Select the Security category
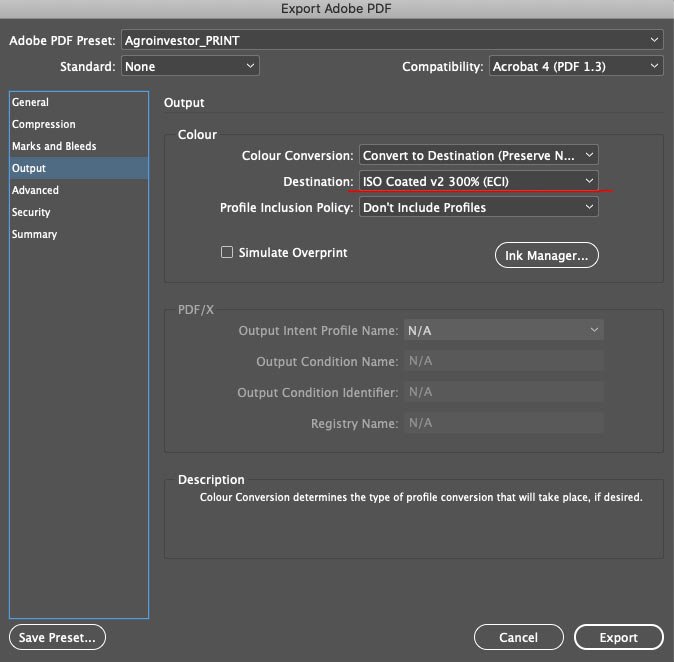 pyautogui.click(x=79, y=212)
